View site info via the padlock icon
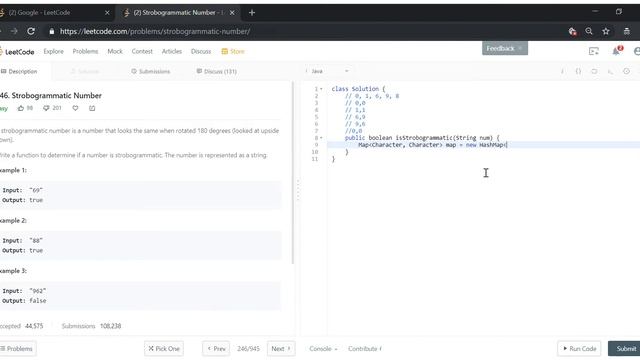 (51, 31)
